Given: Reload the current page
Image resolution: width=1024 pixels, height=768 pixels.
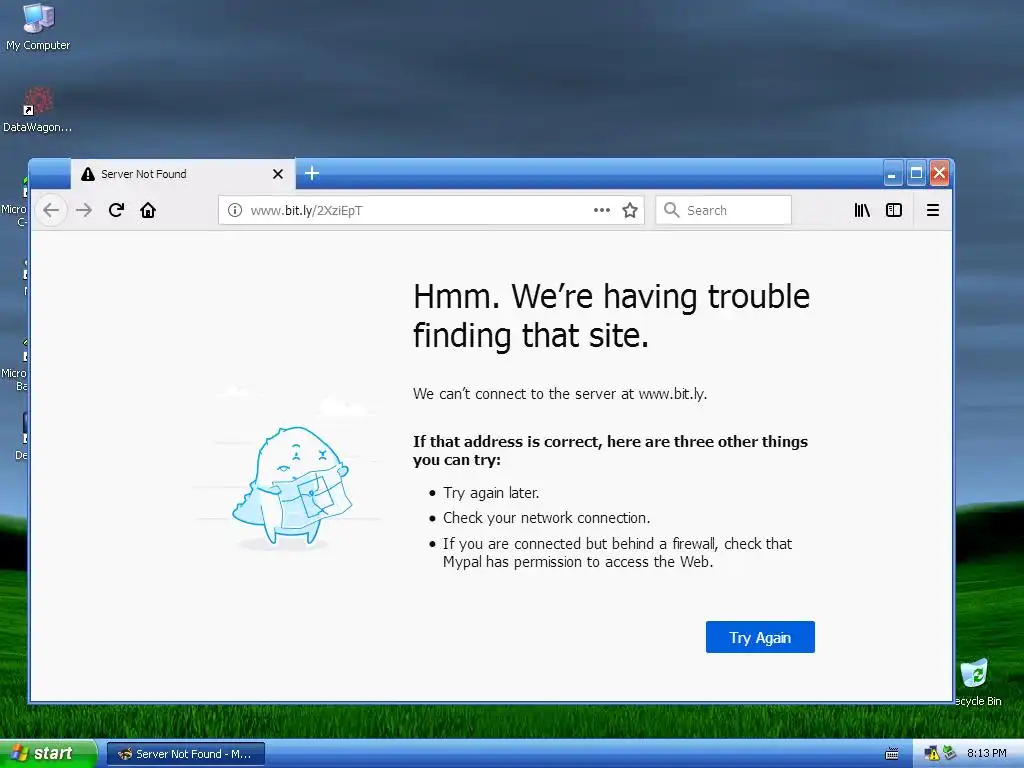Looking at the screenshot, I should [x=116, y=210].
